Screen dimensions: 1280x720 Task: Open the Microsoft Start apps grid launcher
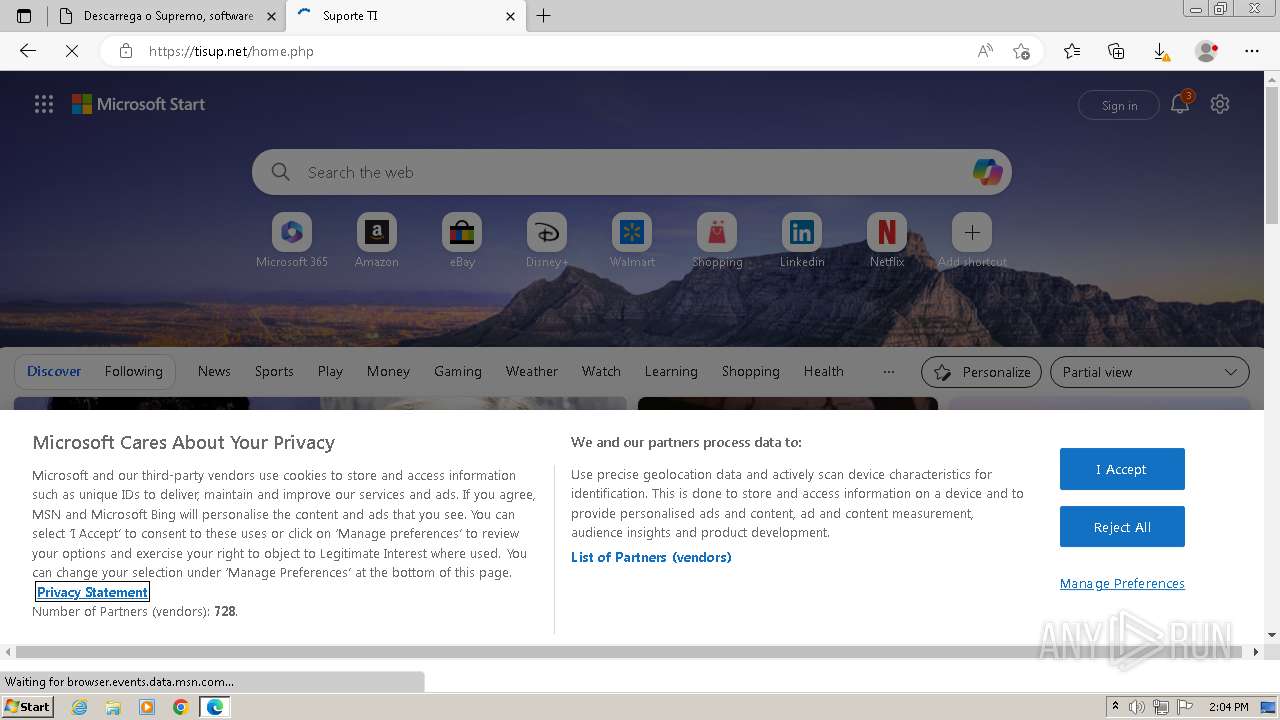pos(44,104)
